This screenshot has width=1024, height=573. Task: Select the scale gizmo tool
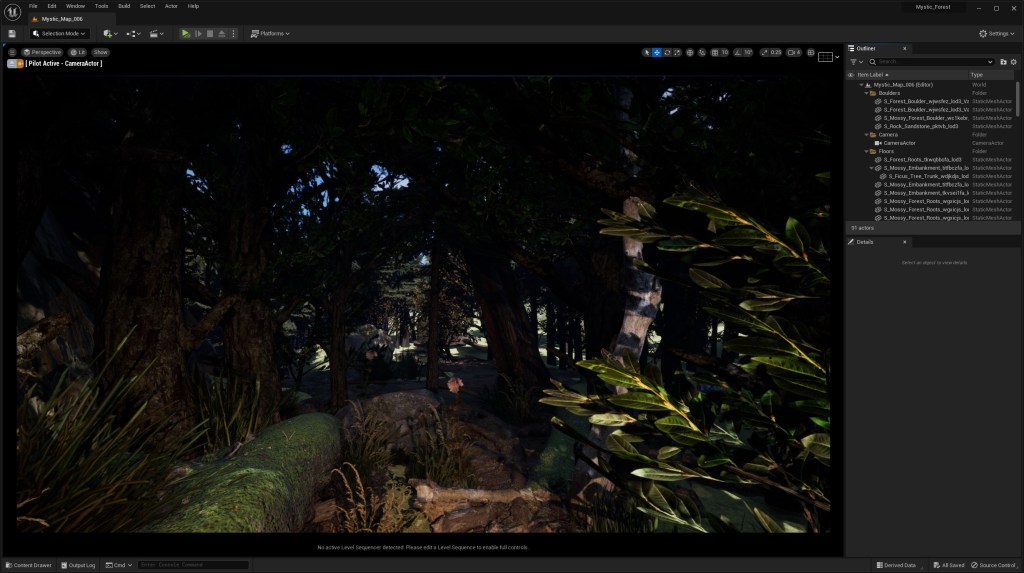pos(679,52)
